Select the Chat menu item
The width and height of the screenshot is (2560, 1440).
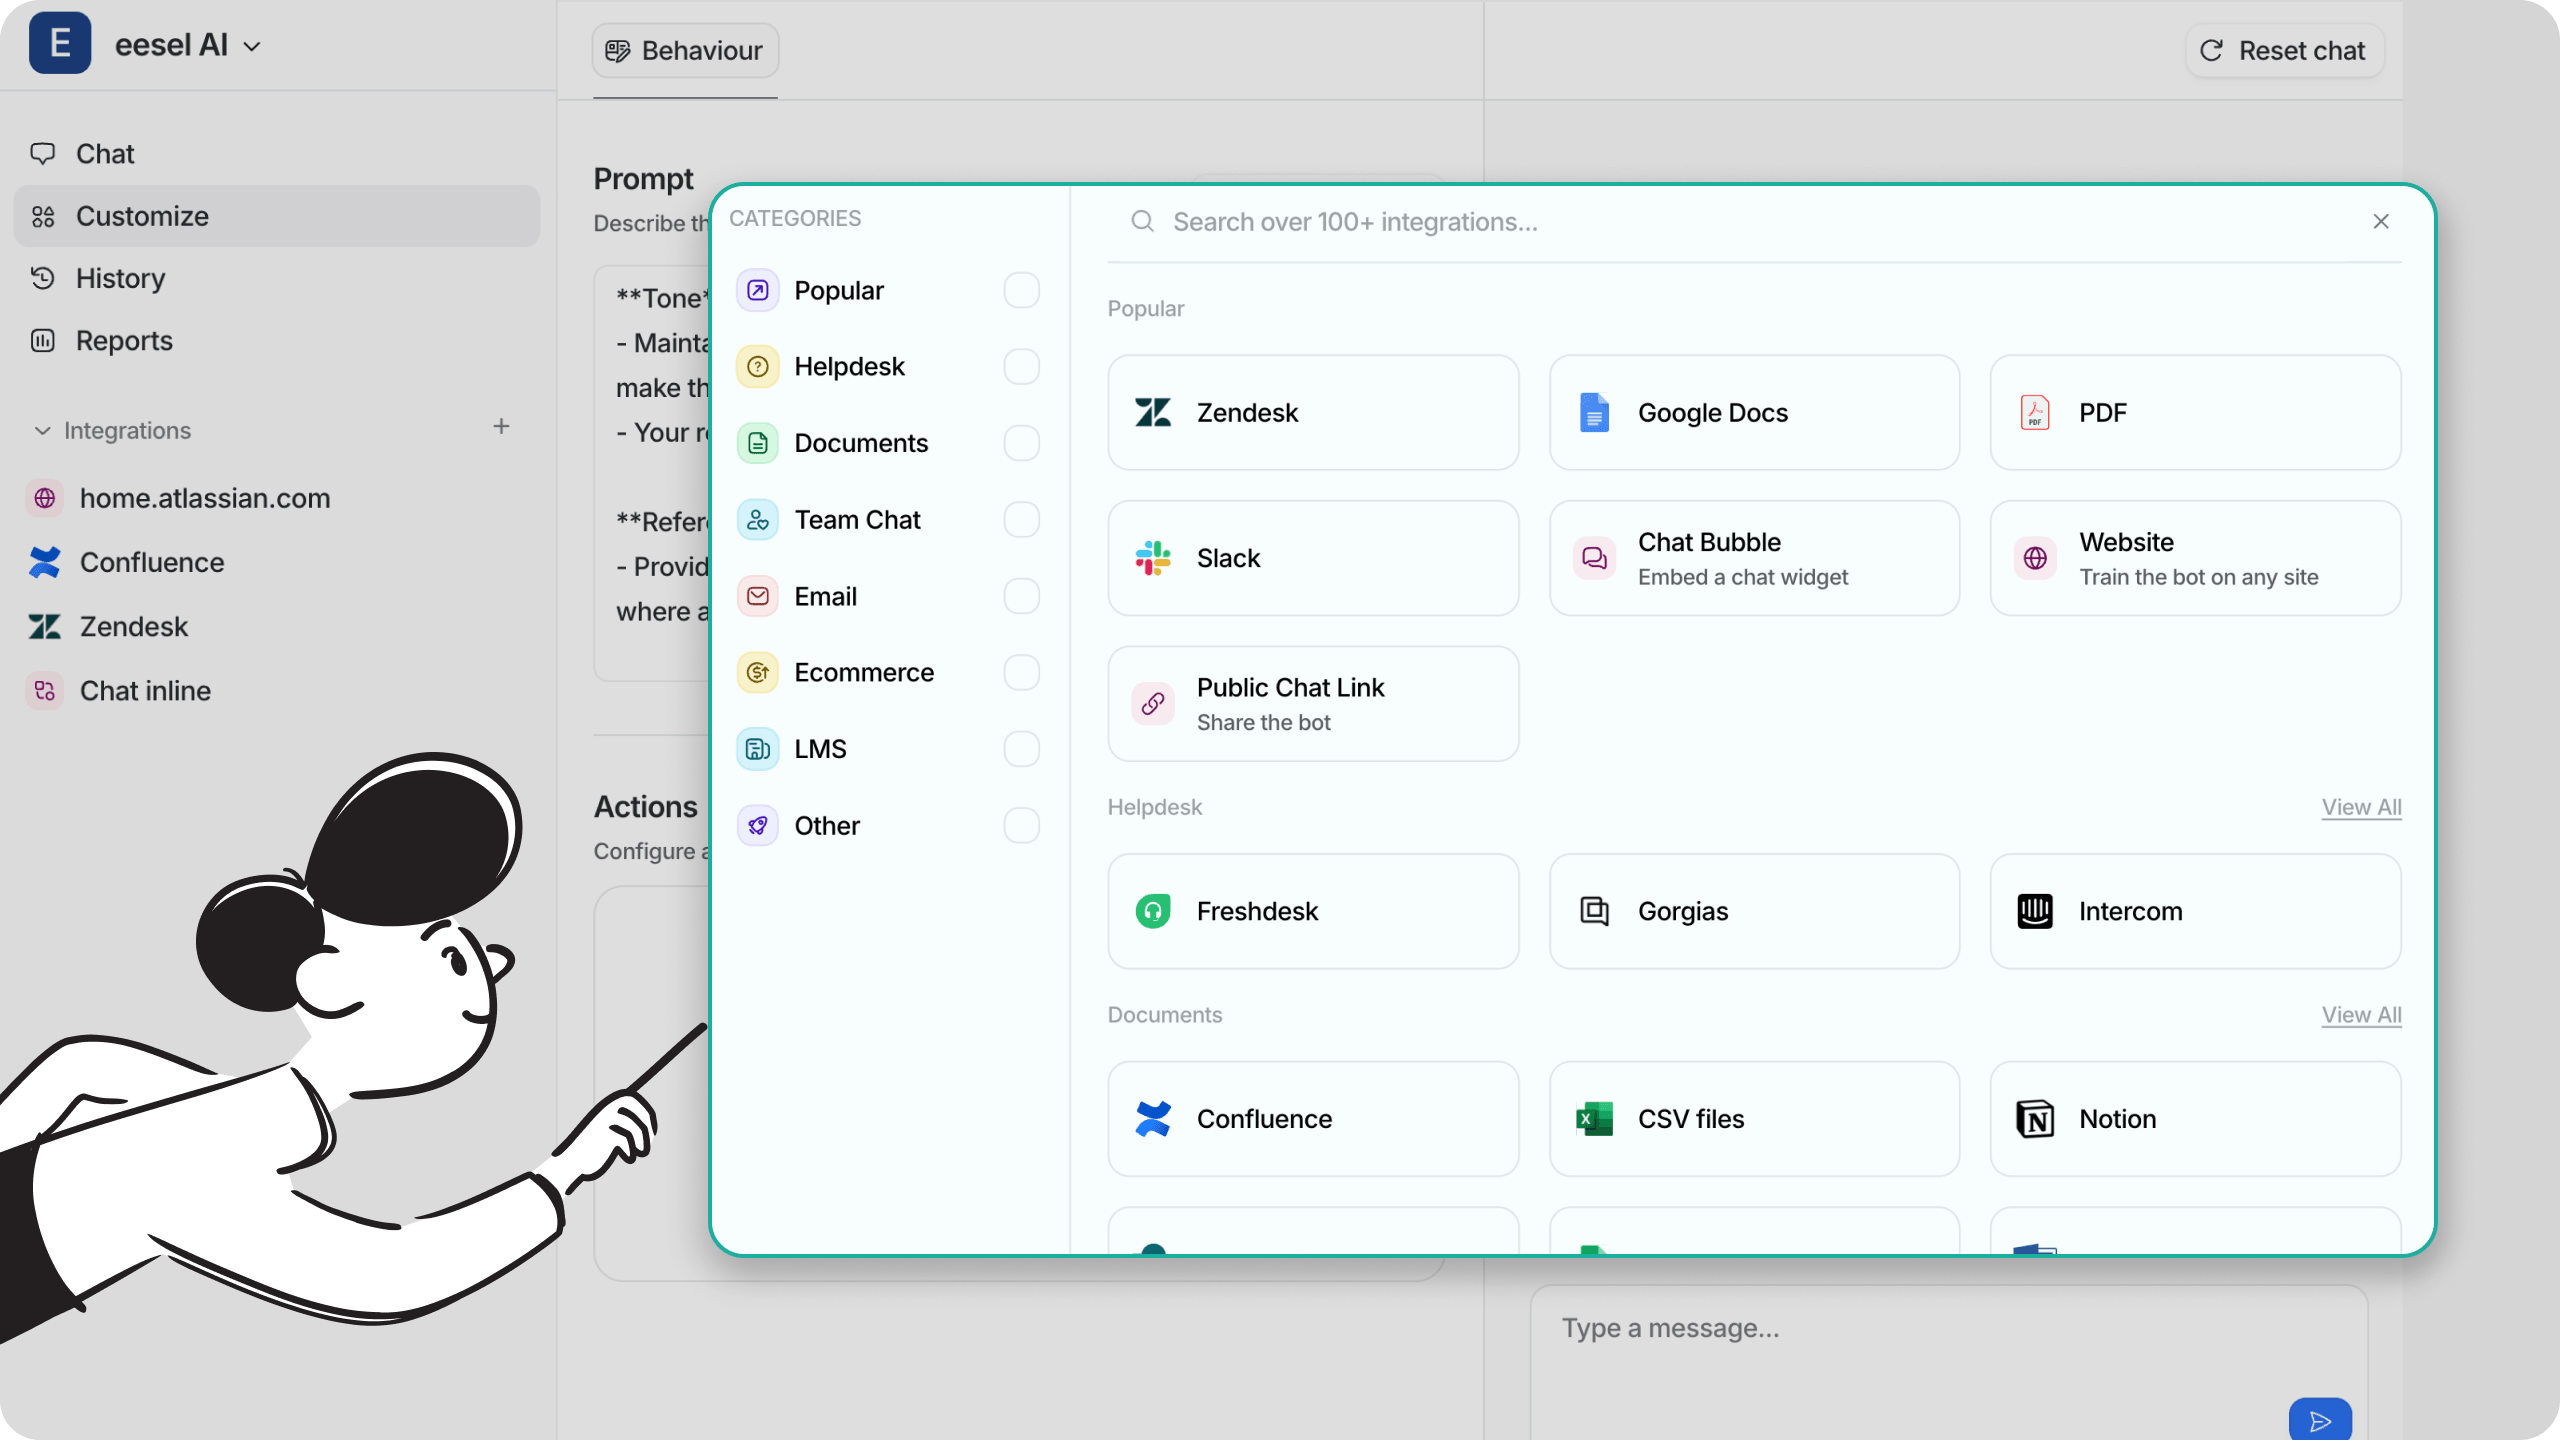click(x=104, y=153)
